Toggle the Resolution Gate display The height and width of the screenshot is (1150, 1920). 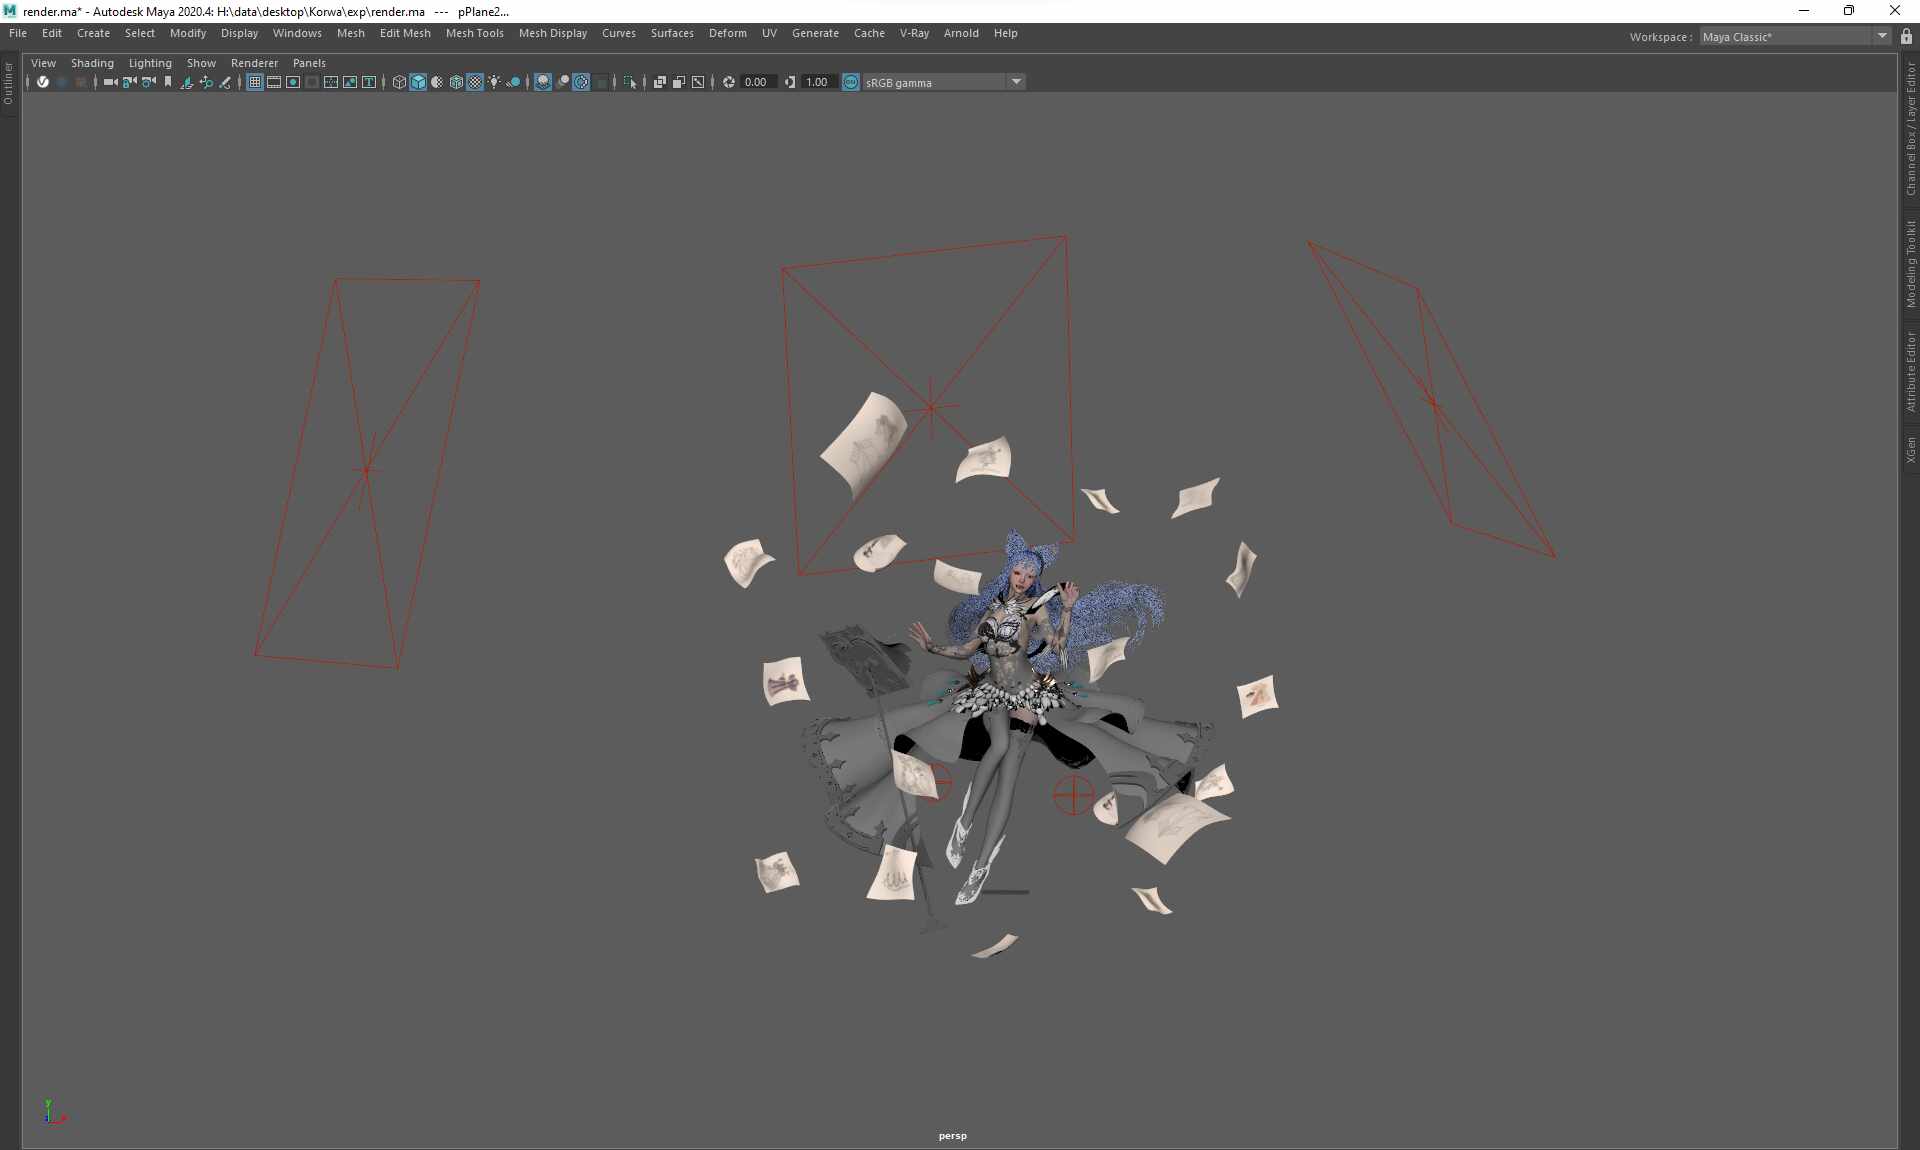click(x=293, y=82)
